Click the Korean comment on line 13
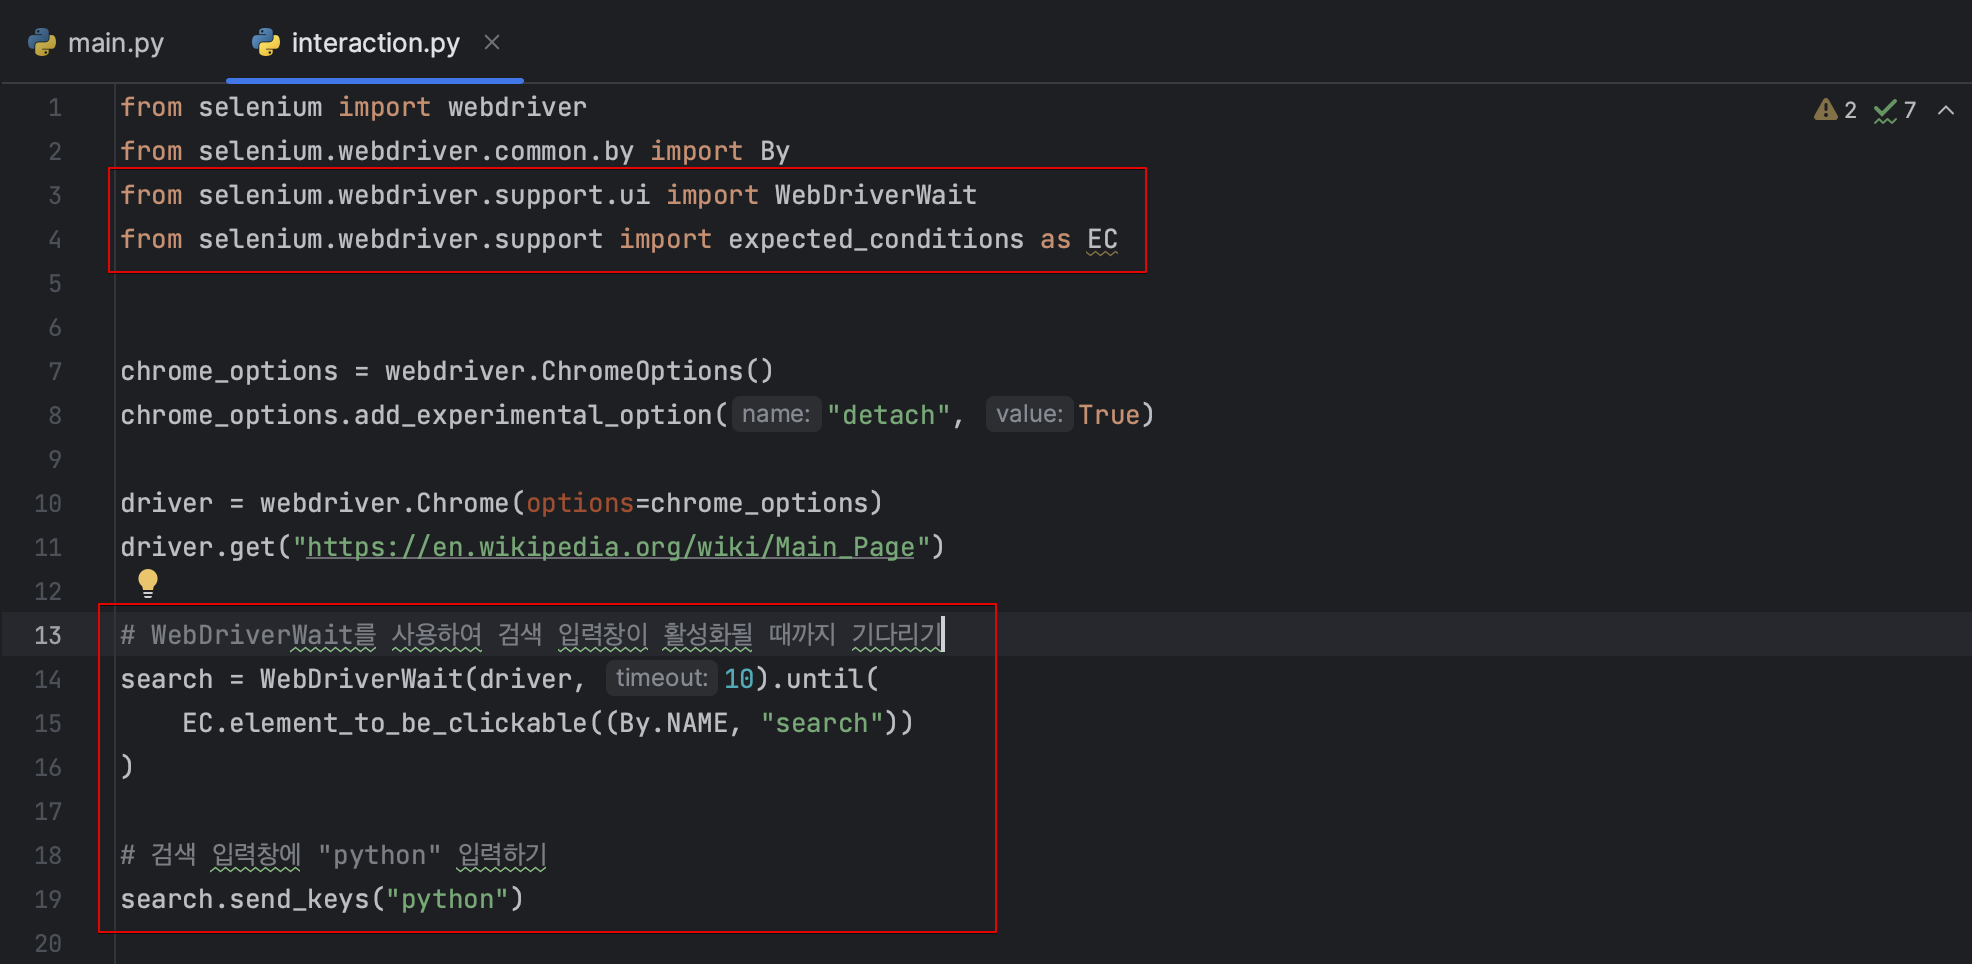 pos(531,635)
